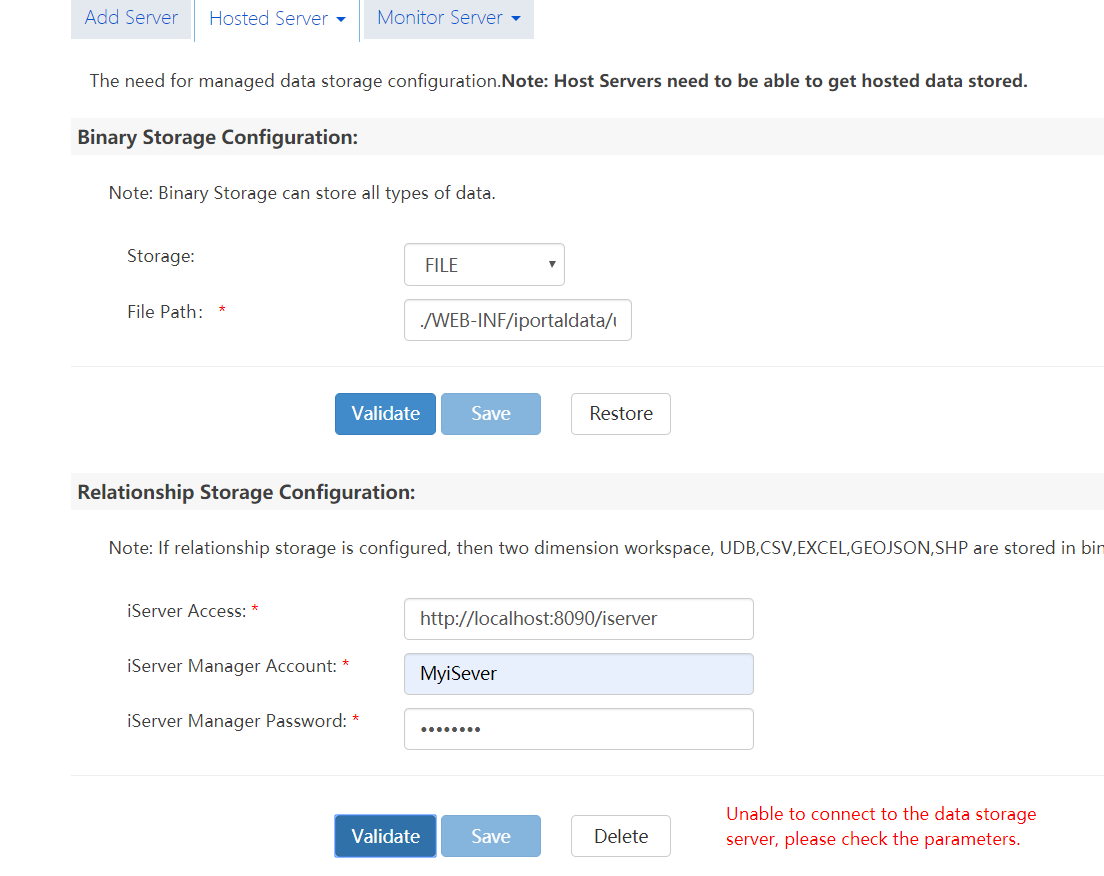Click the red connection error message
The width and height of the screenshot is (1104, 876).
tap(880, 827)
